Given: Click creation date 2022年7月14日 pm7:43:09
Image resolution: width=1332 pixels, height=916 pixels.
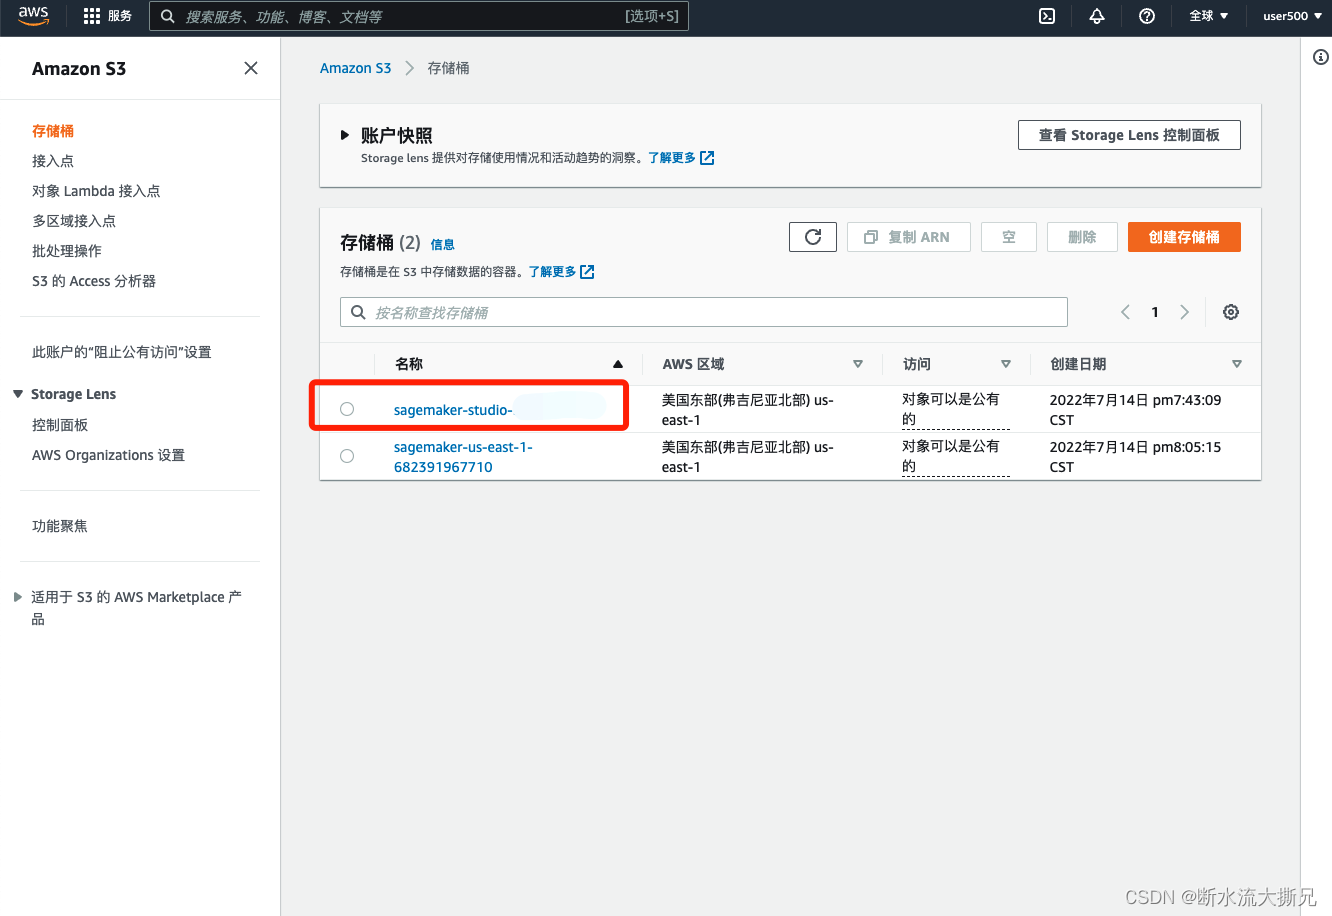Looking at the screenshot, I should [1135, 409].
